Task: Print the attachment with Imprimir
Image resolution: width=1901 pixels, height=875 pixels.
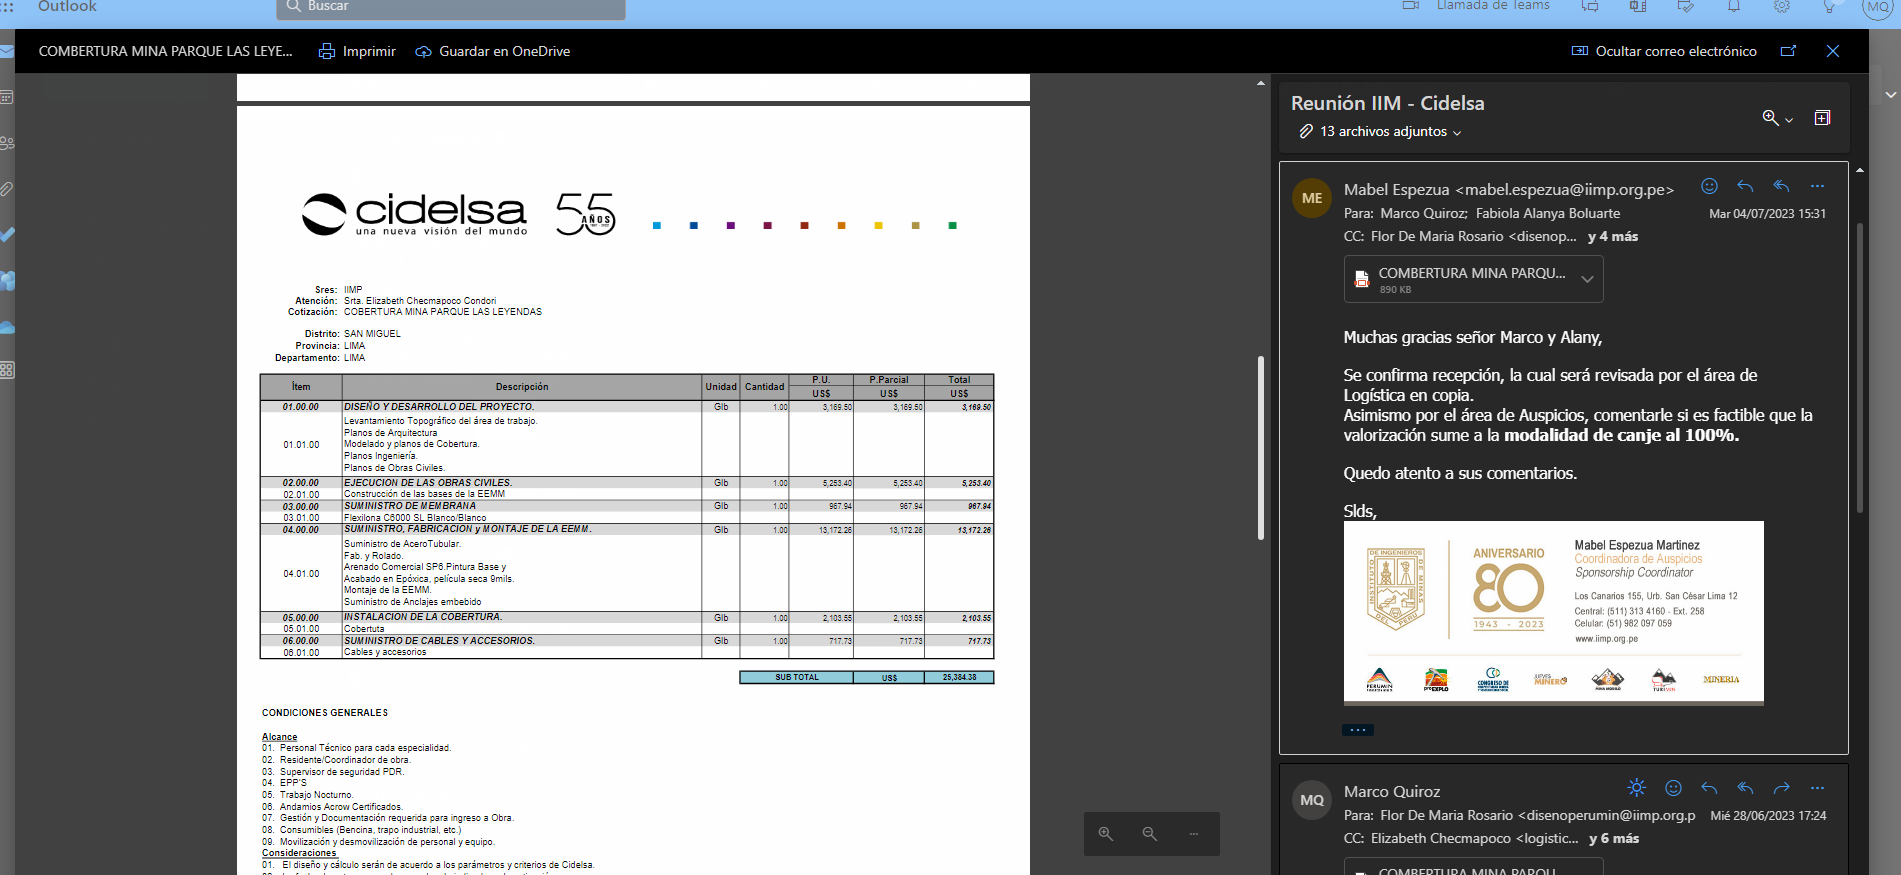Action: click(357, 51)
